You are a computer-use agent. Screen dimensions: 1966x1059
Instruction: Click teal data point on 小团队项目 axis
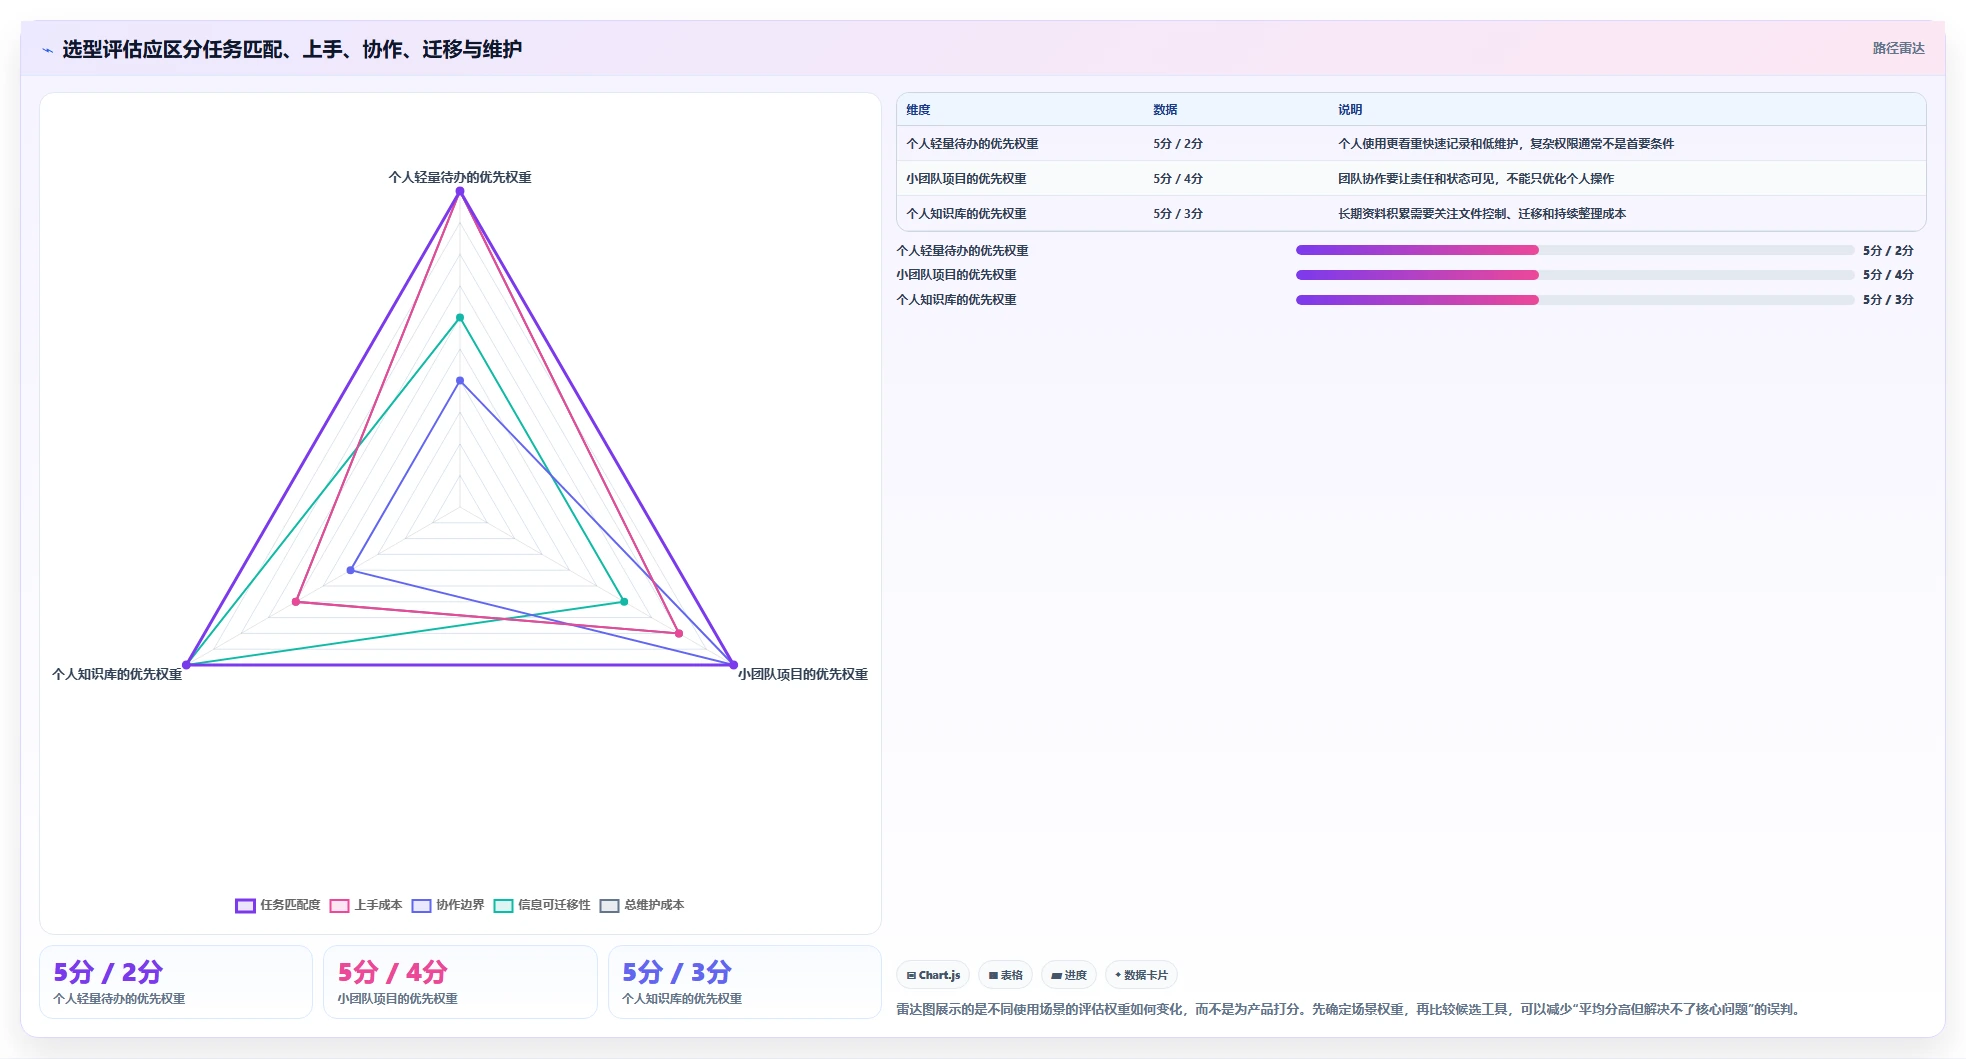[x=624, y=602]
